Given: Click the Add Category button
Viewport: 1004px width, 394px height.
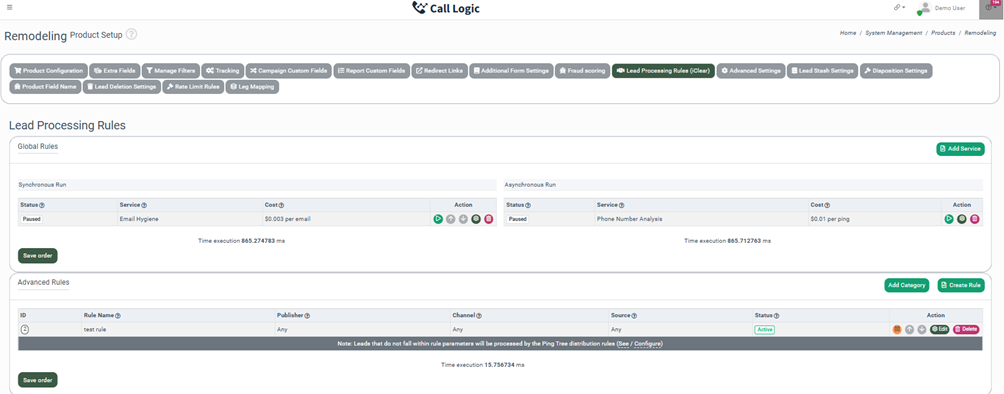Looking at the screenshot, I should click(907, 285).
